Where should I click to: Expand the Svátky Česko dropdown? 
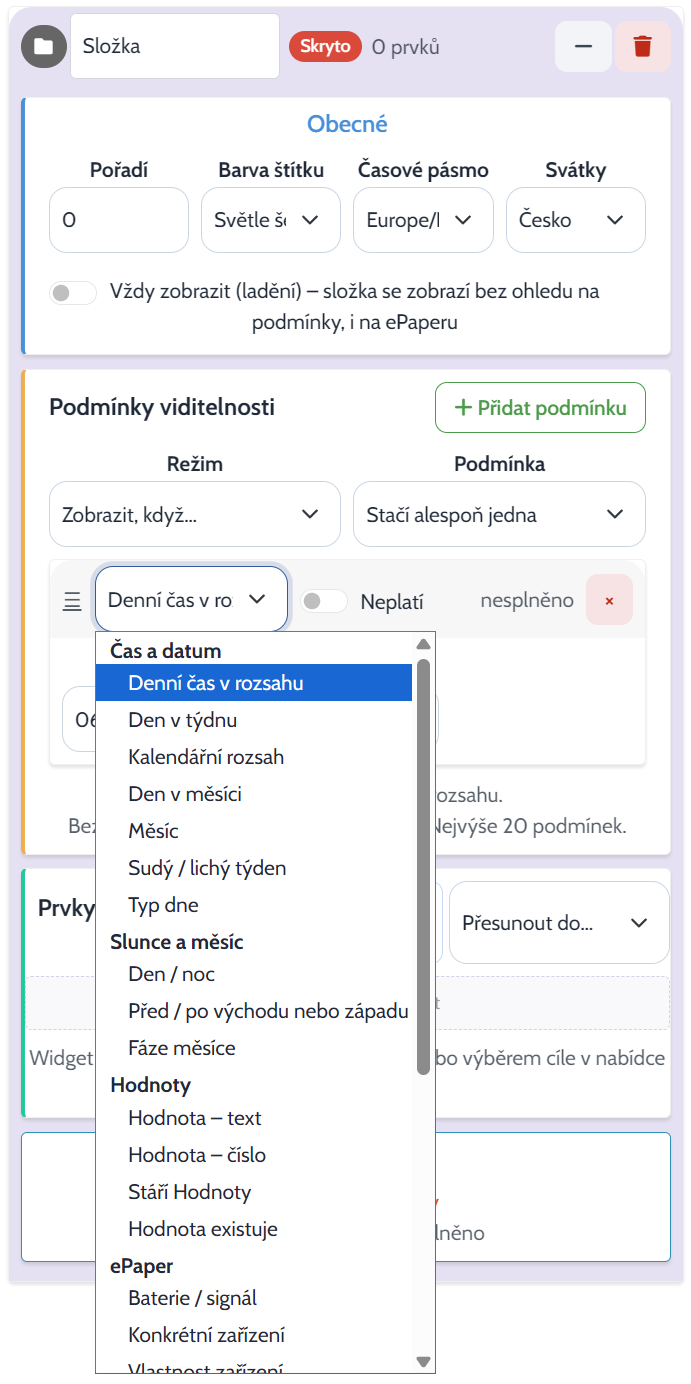pyautogui.click(x=576, y=220)
